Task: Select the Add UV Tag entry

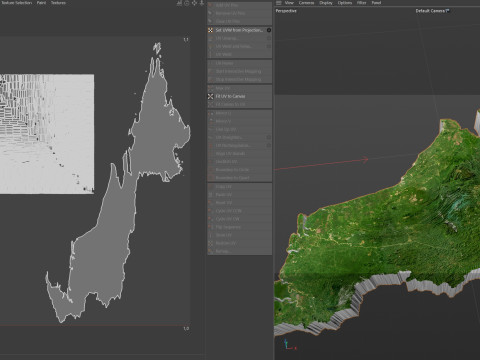Action: click(x=239, y=5)
